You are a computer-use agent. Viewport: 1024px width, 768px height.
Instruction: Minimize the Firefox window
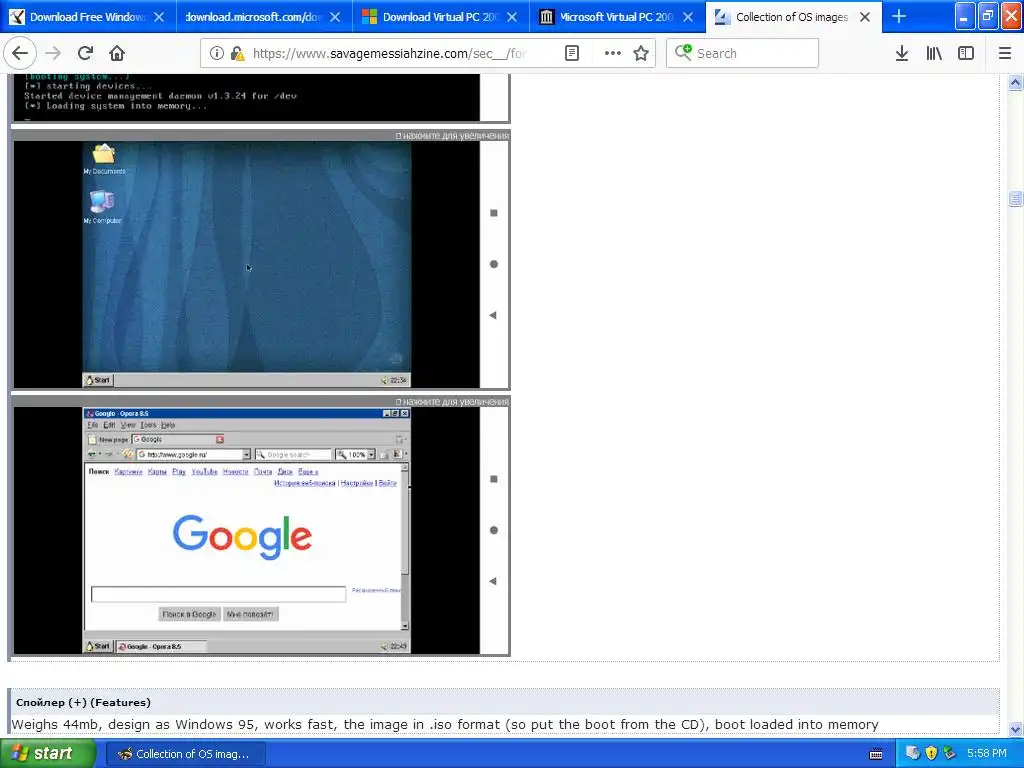click(965, 16)
